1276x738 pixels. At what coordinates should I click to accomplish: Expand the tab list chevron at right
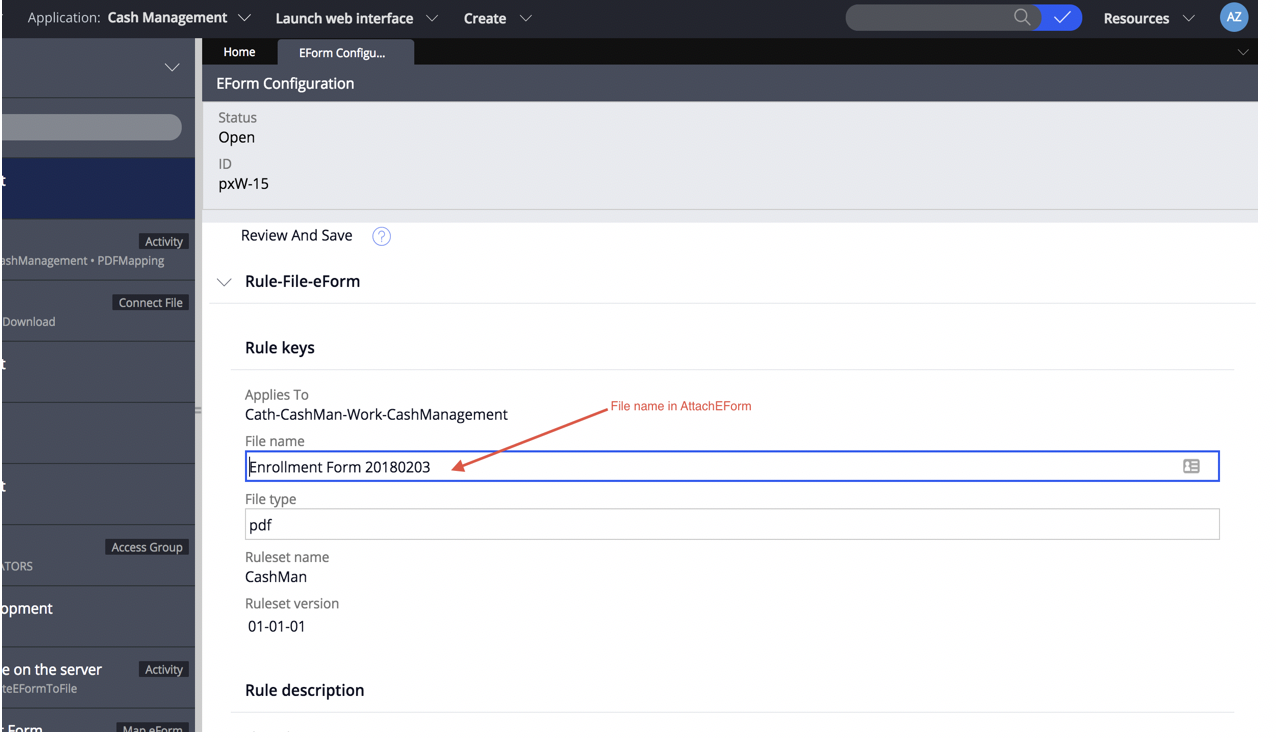tap(1243, 52)
